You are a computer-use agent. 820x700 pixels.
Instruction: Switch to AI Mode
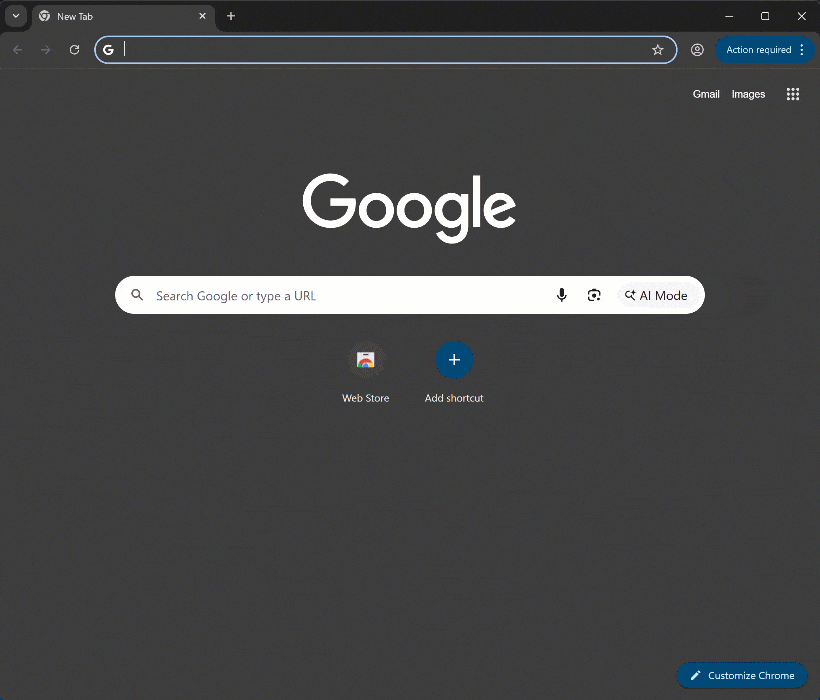[656, 295]
